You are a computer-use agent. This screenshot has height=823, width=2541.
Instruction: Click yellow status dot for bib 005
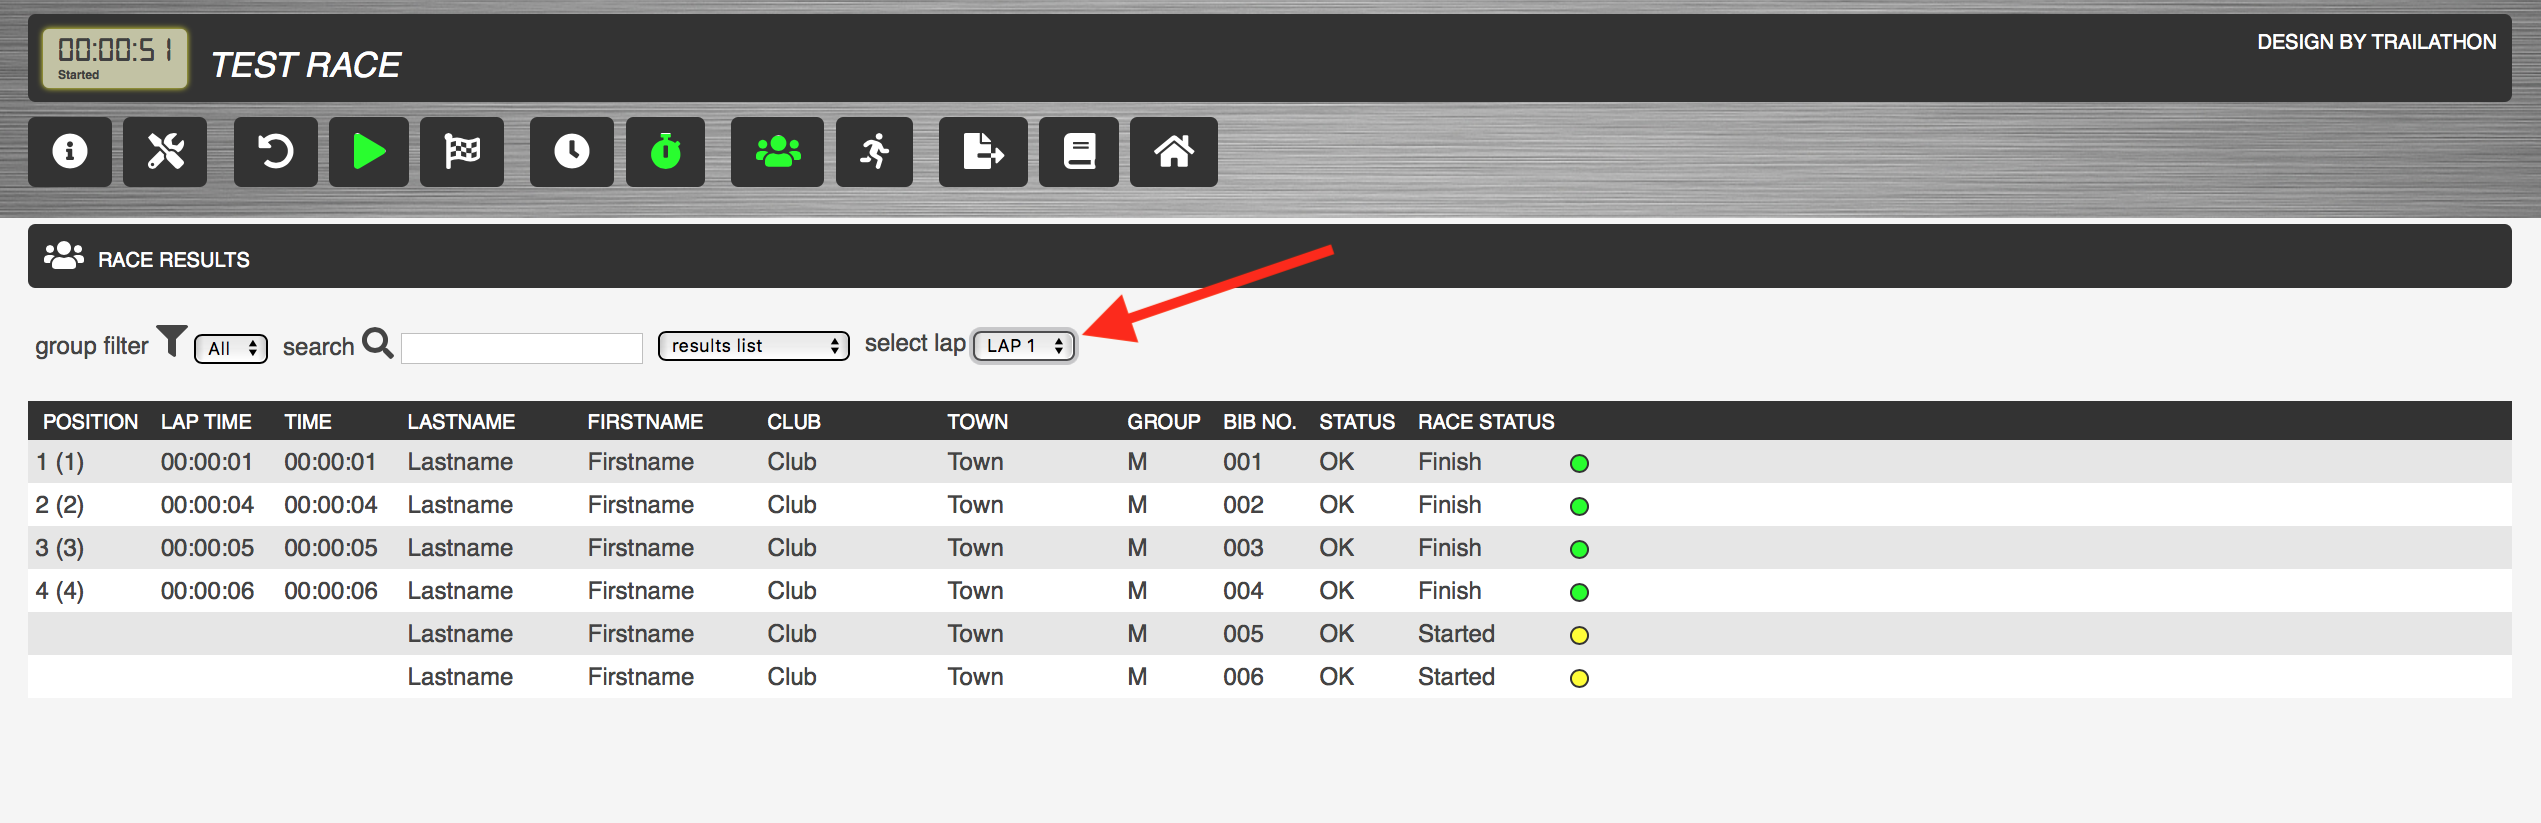tap(1579, 635)
